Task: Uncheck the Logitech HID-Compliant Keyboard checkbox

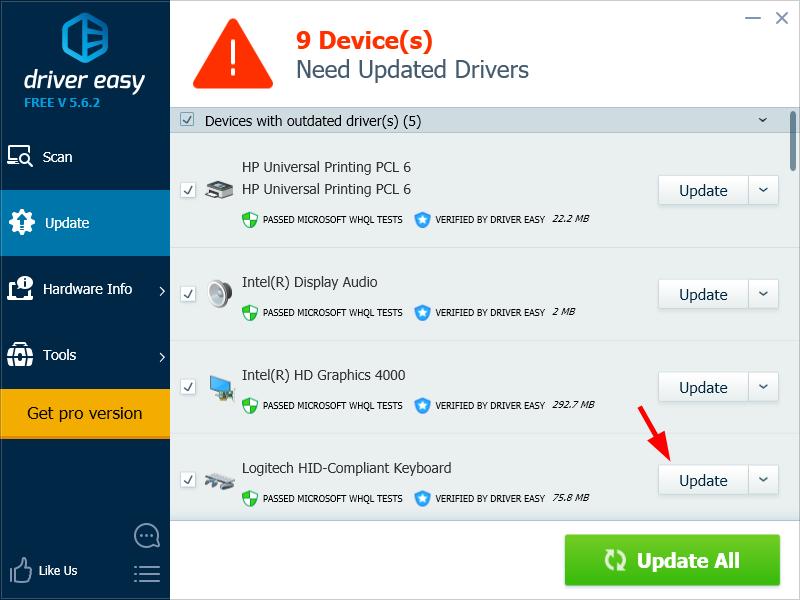Action: point(188,480)
